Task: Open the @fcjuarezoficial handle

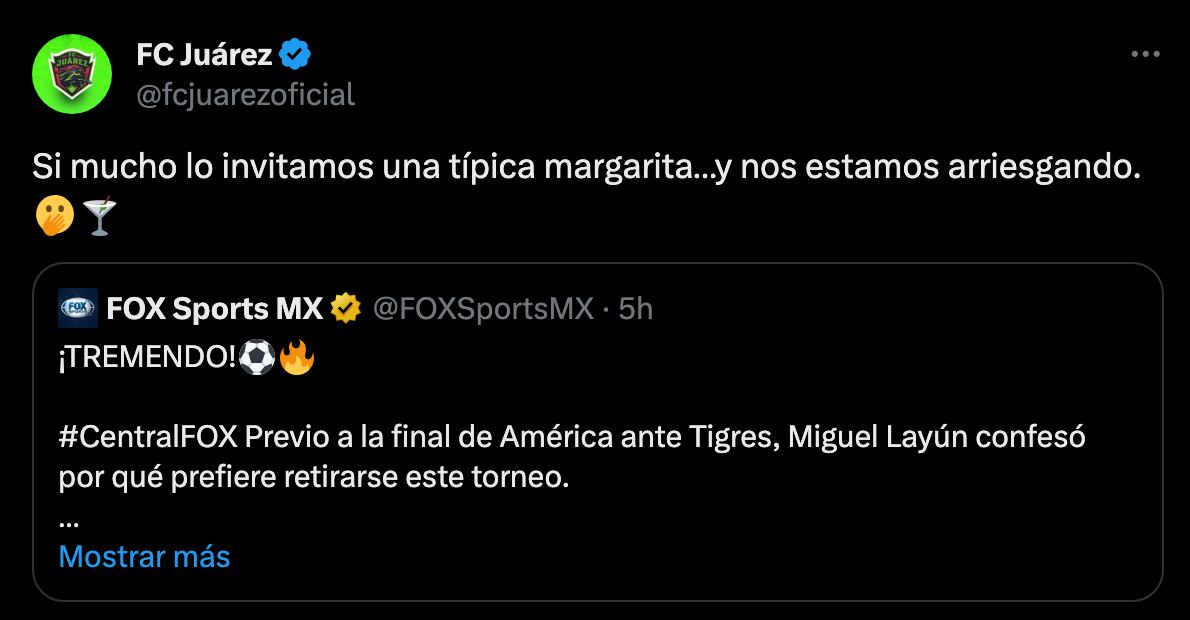Action: pos(245,95)
